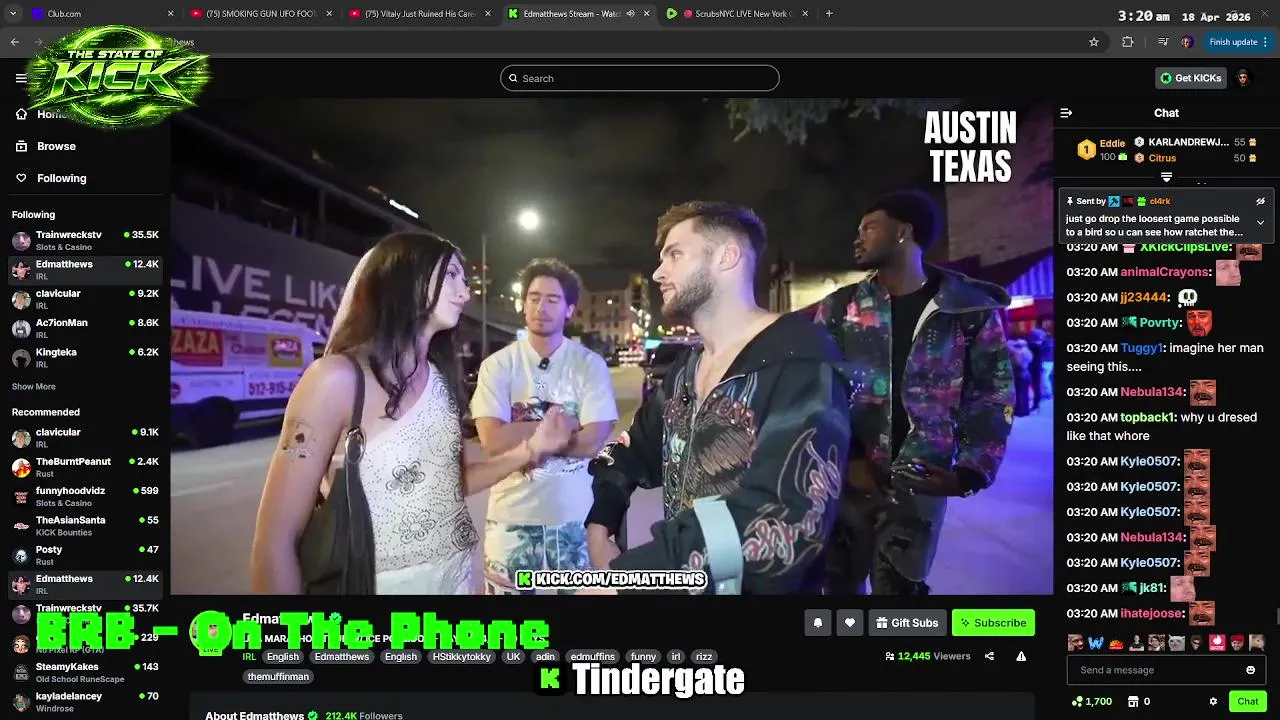Select the adin tag
The height and width of the screenshot is (720, 1280).
coord(545,657)
